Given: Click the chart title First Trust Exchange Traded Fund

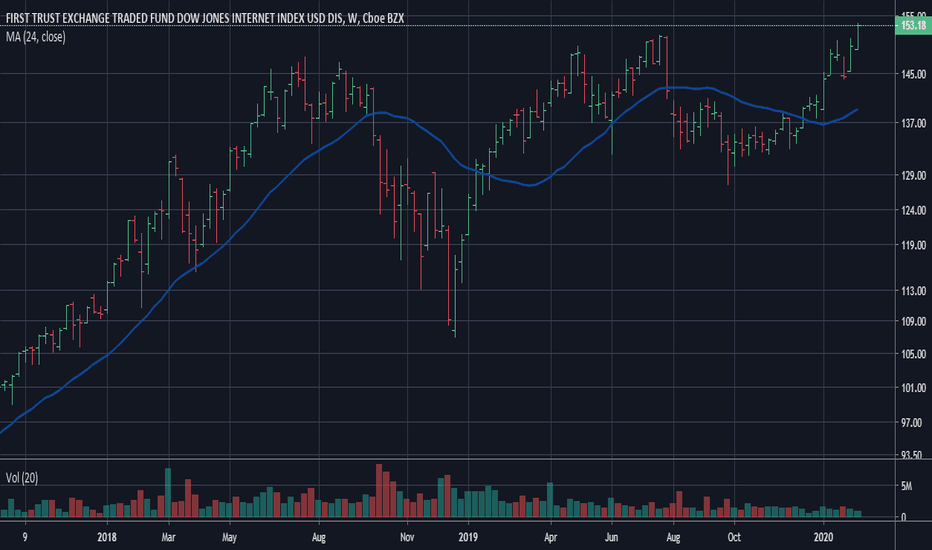Looking at the screenshot, I should 205,18.
